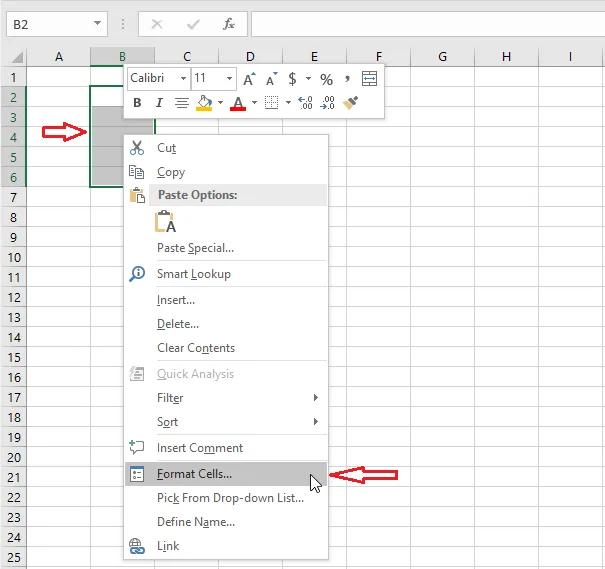Open the Font Color dropdown arrow
Screen dimensions: 605x569
[254, 103]
